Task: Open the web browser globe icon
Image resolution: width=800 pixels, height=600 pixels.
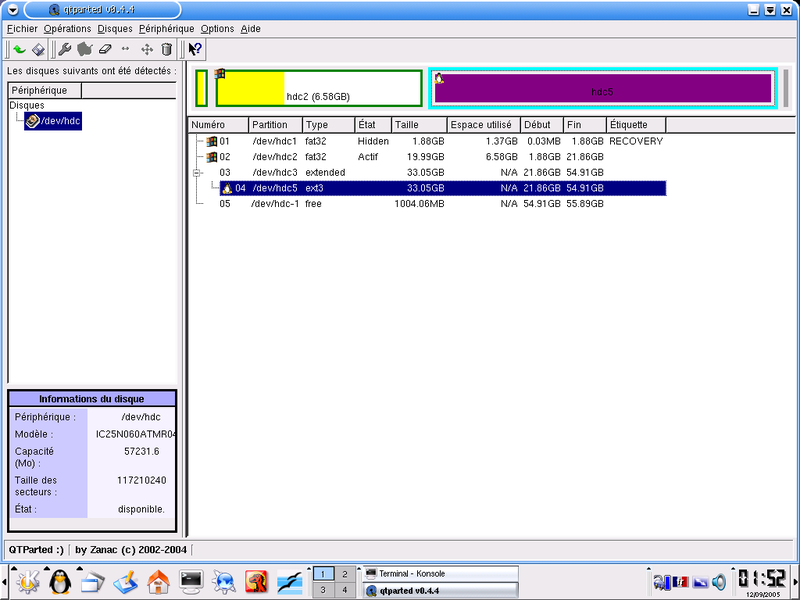Action: click(223, 582)
